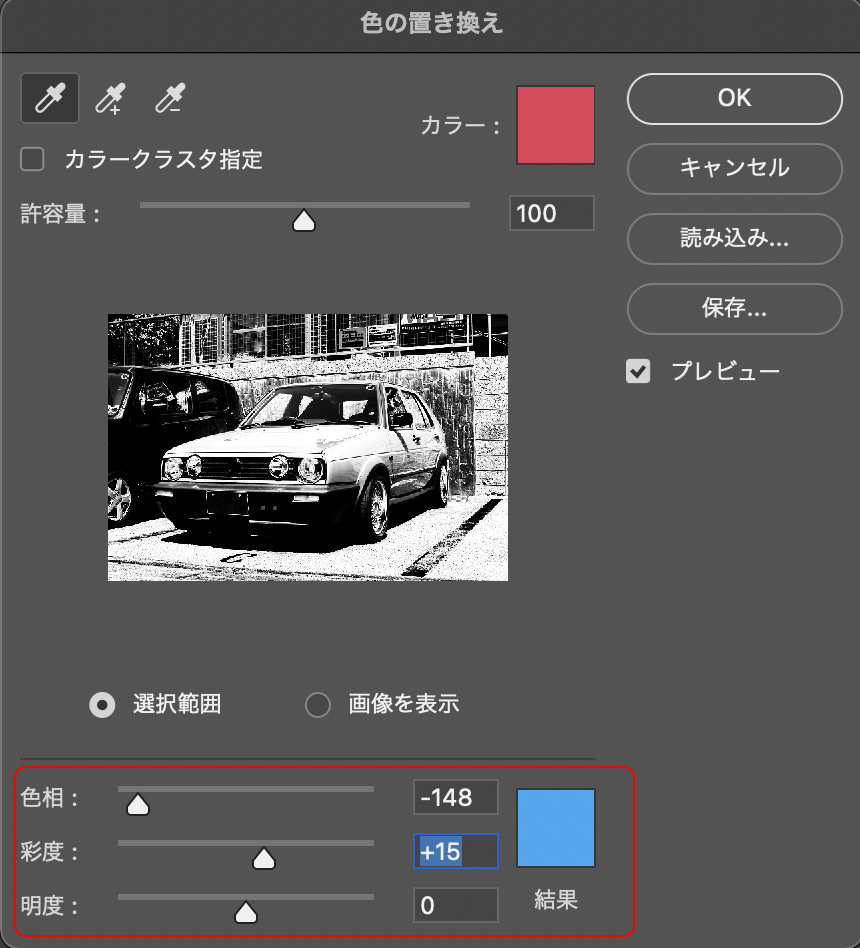Select the subtract from sample eyedropper
Image resolution: width=860 pixels, height=948 pixels.
tap(169, 98)
